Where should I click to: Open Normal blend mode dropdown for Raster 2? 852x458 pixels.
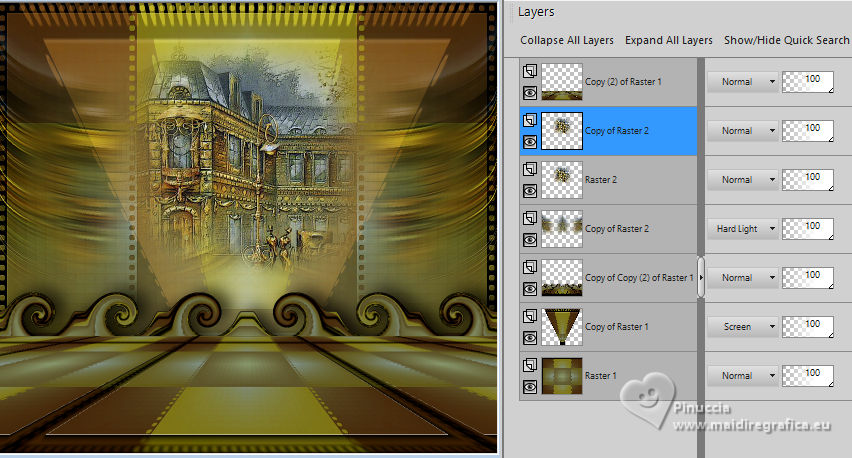[742, 179]
